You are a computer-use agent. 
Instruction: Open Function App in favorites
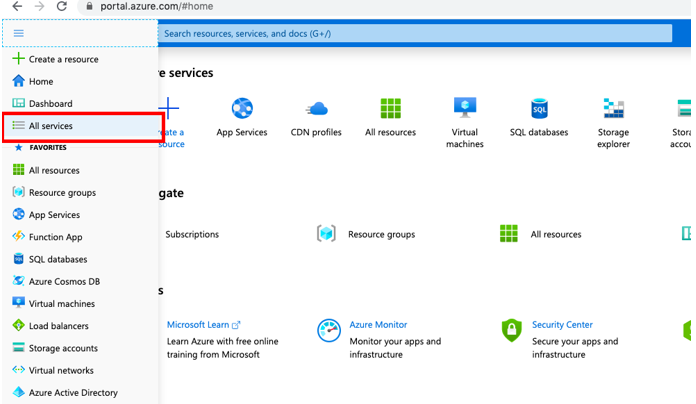[55, 237]
